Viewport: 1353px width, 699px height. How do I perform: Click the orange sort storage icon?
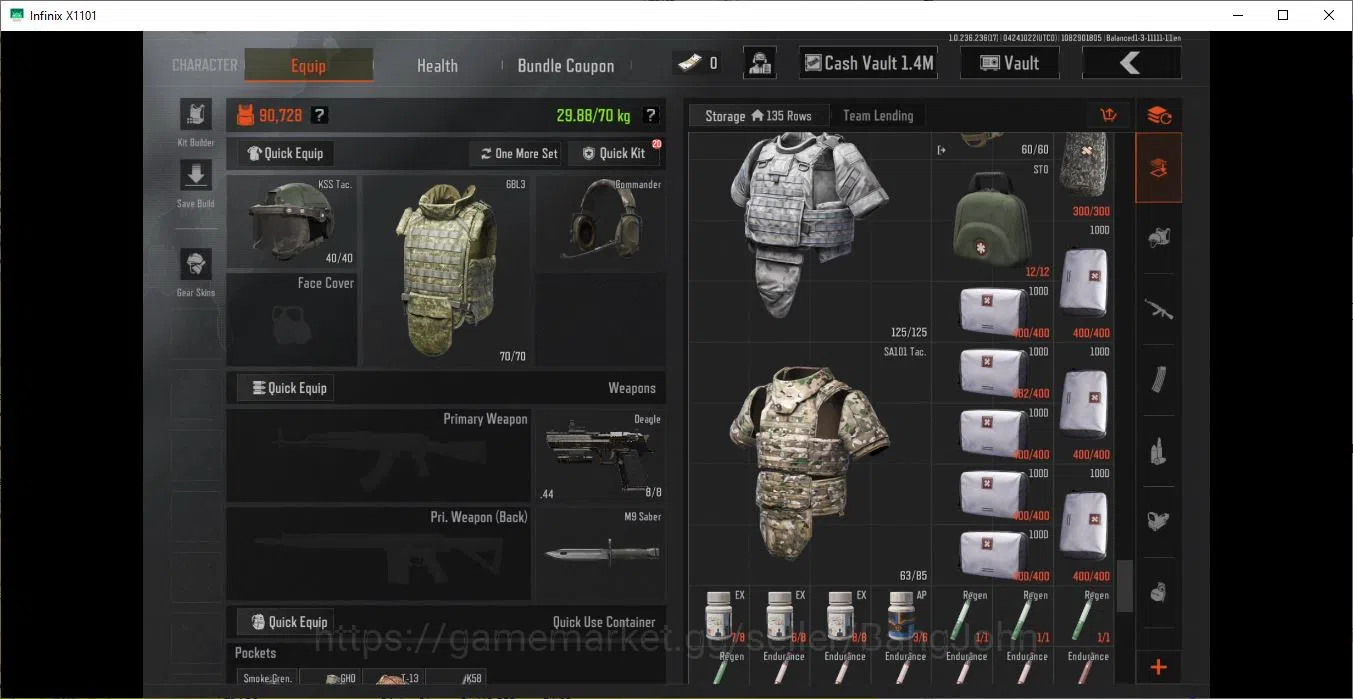pos(1108,116)
